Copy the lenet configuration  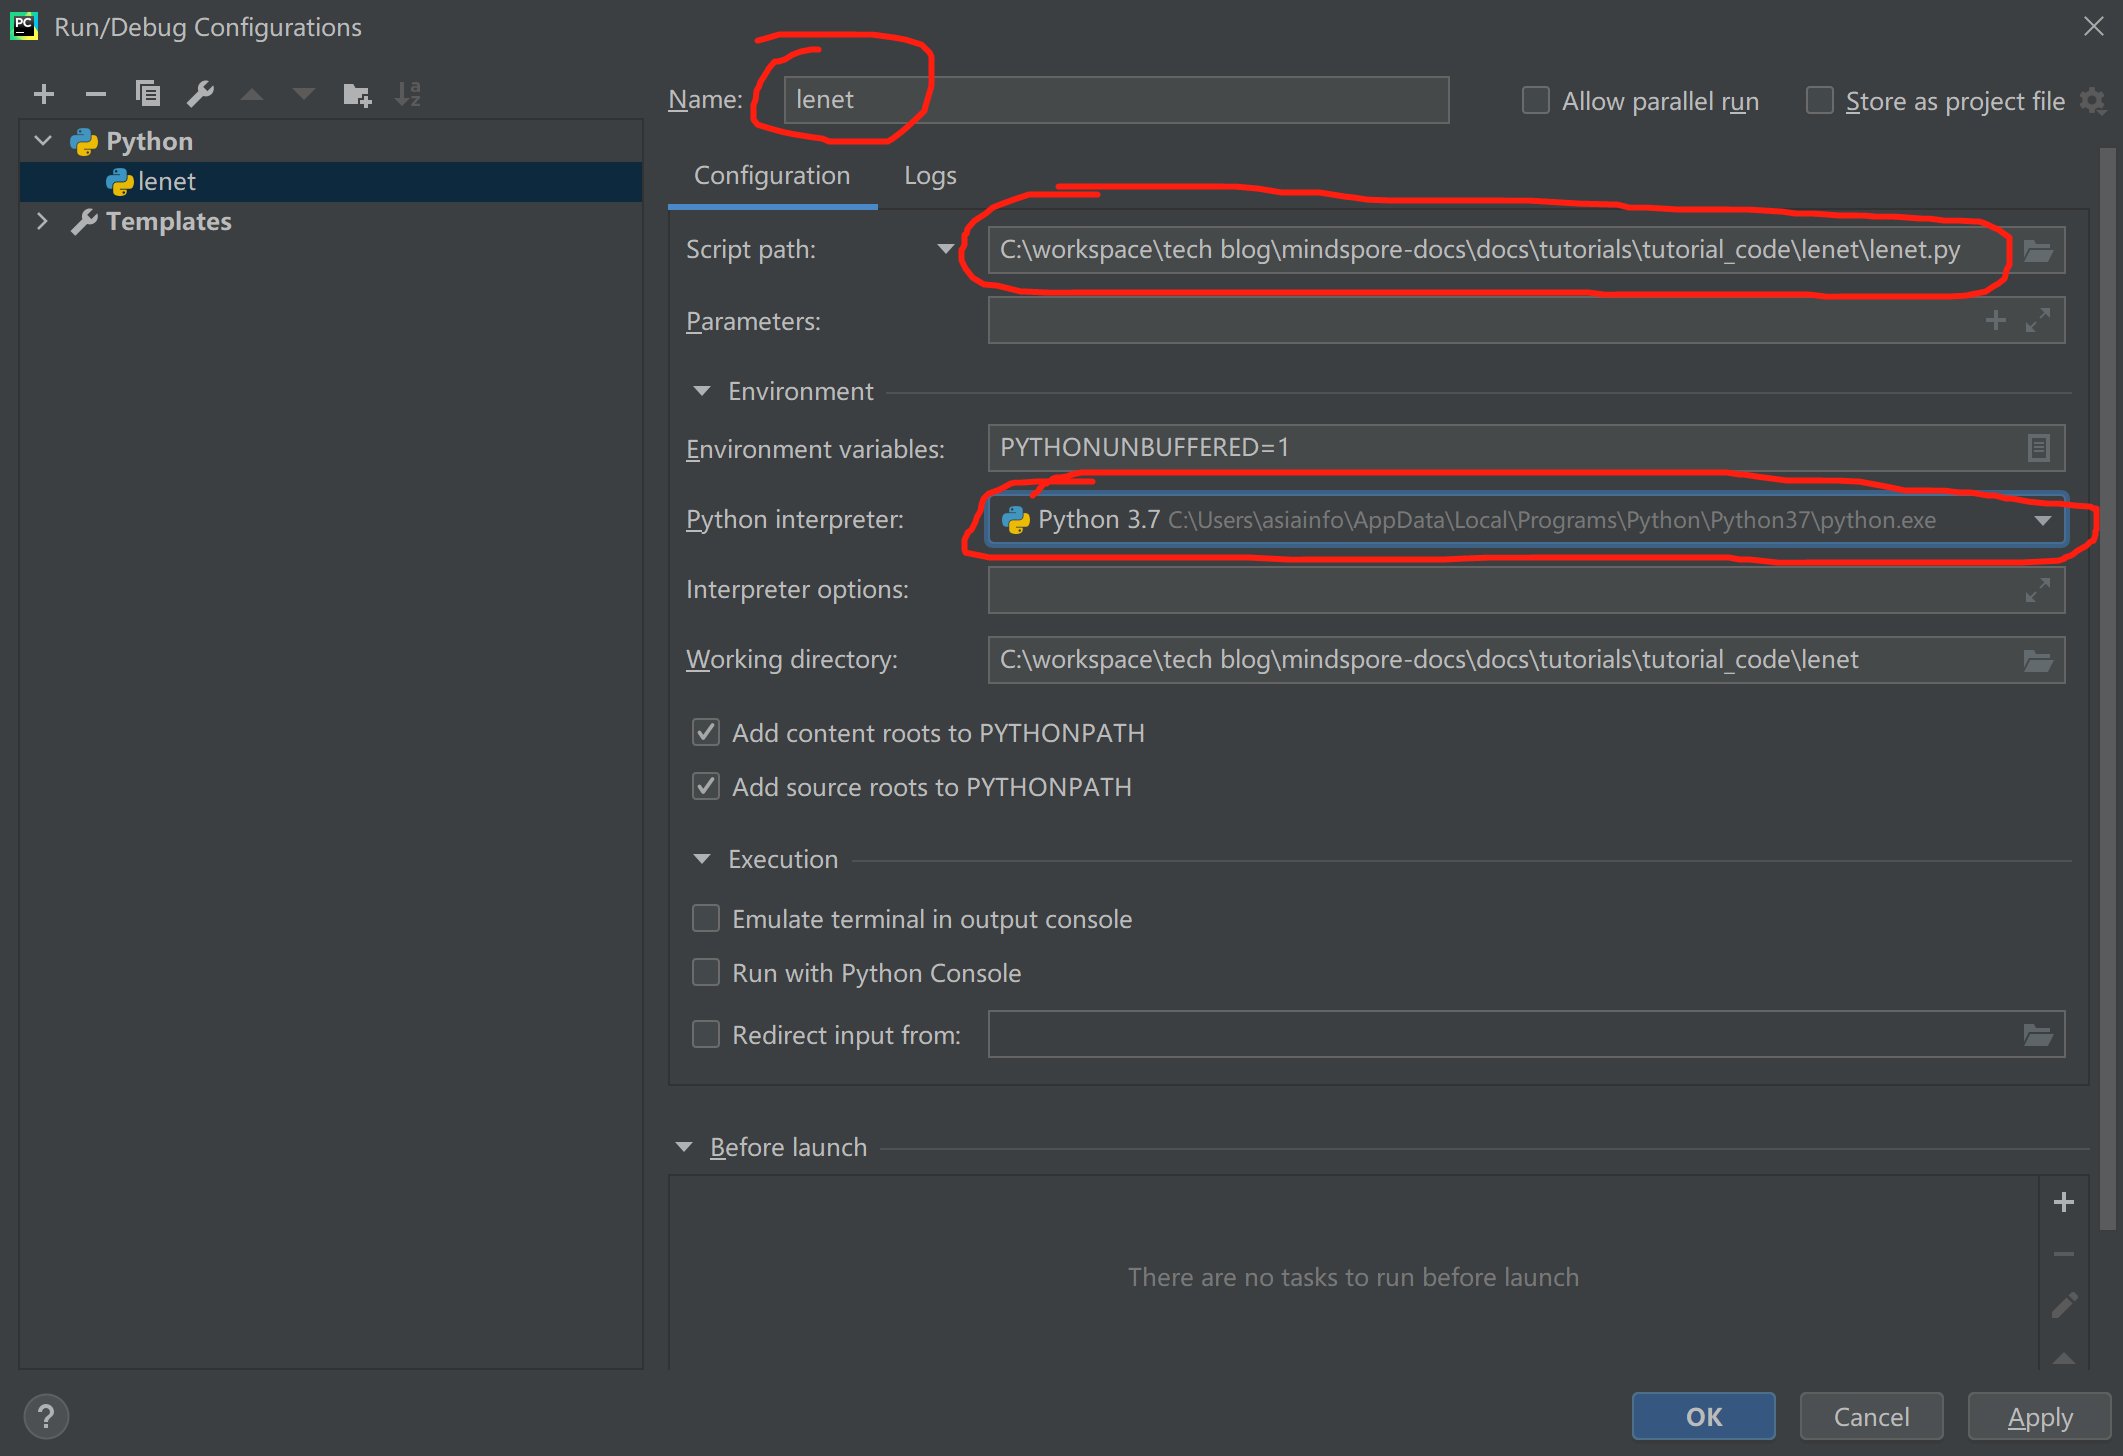[x=148, y=94]
